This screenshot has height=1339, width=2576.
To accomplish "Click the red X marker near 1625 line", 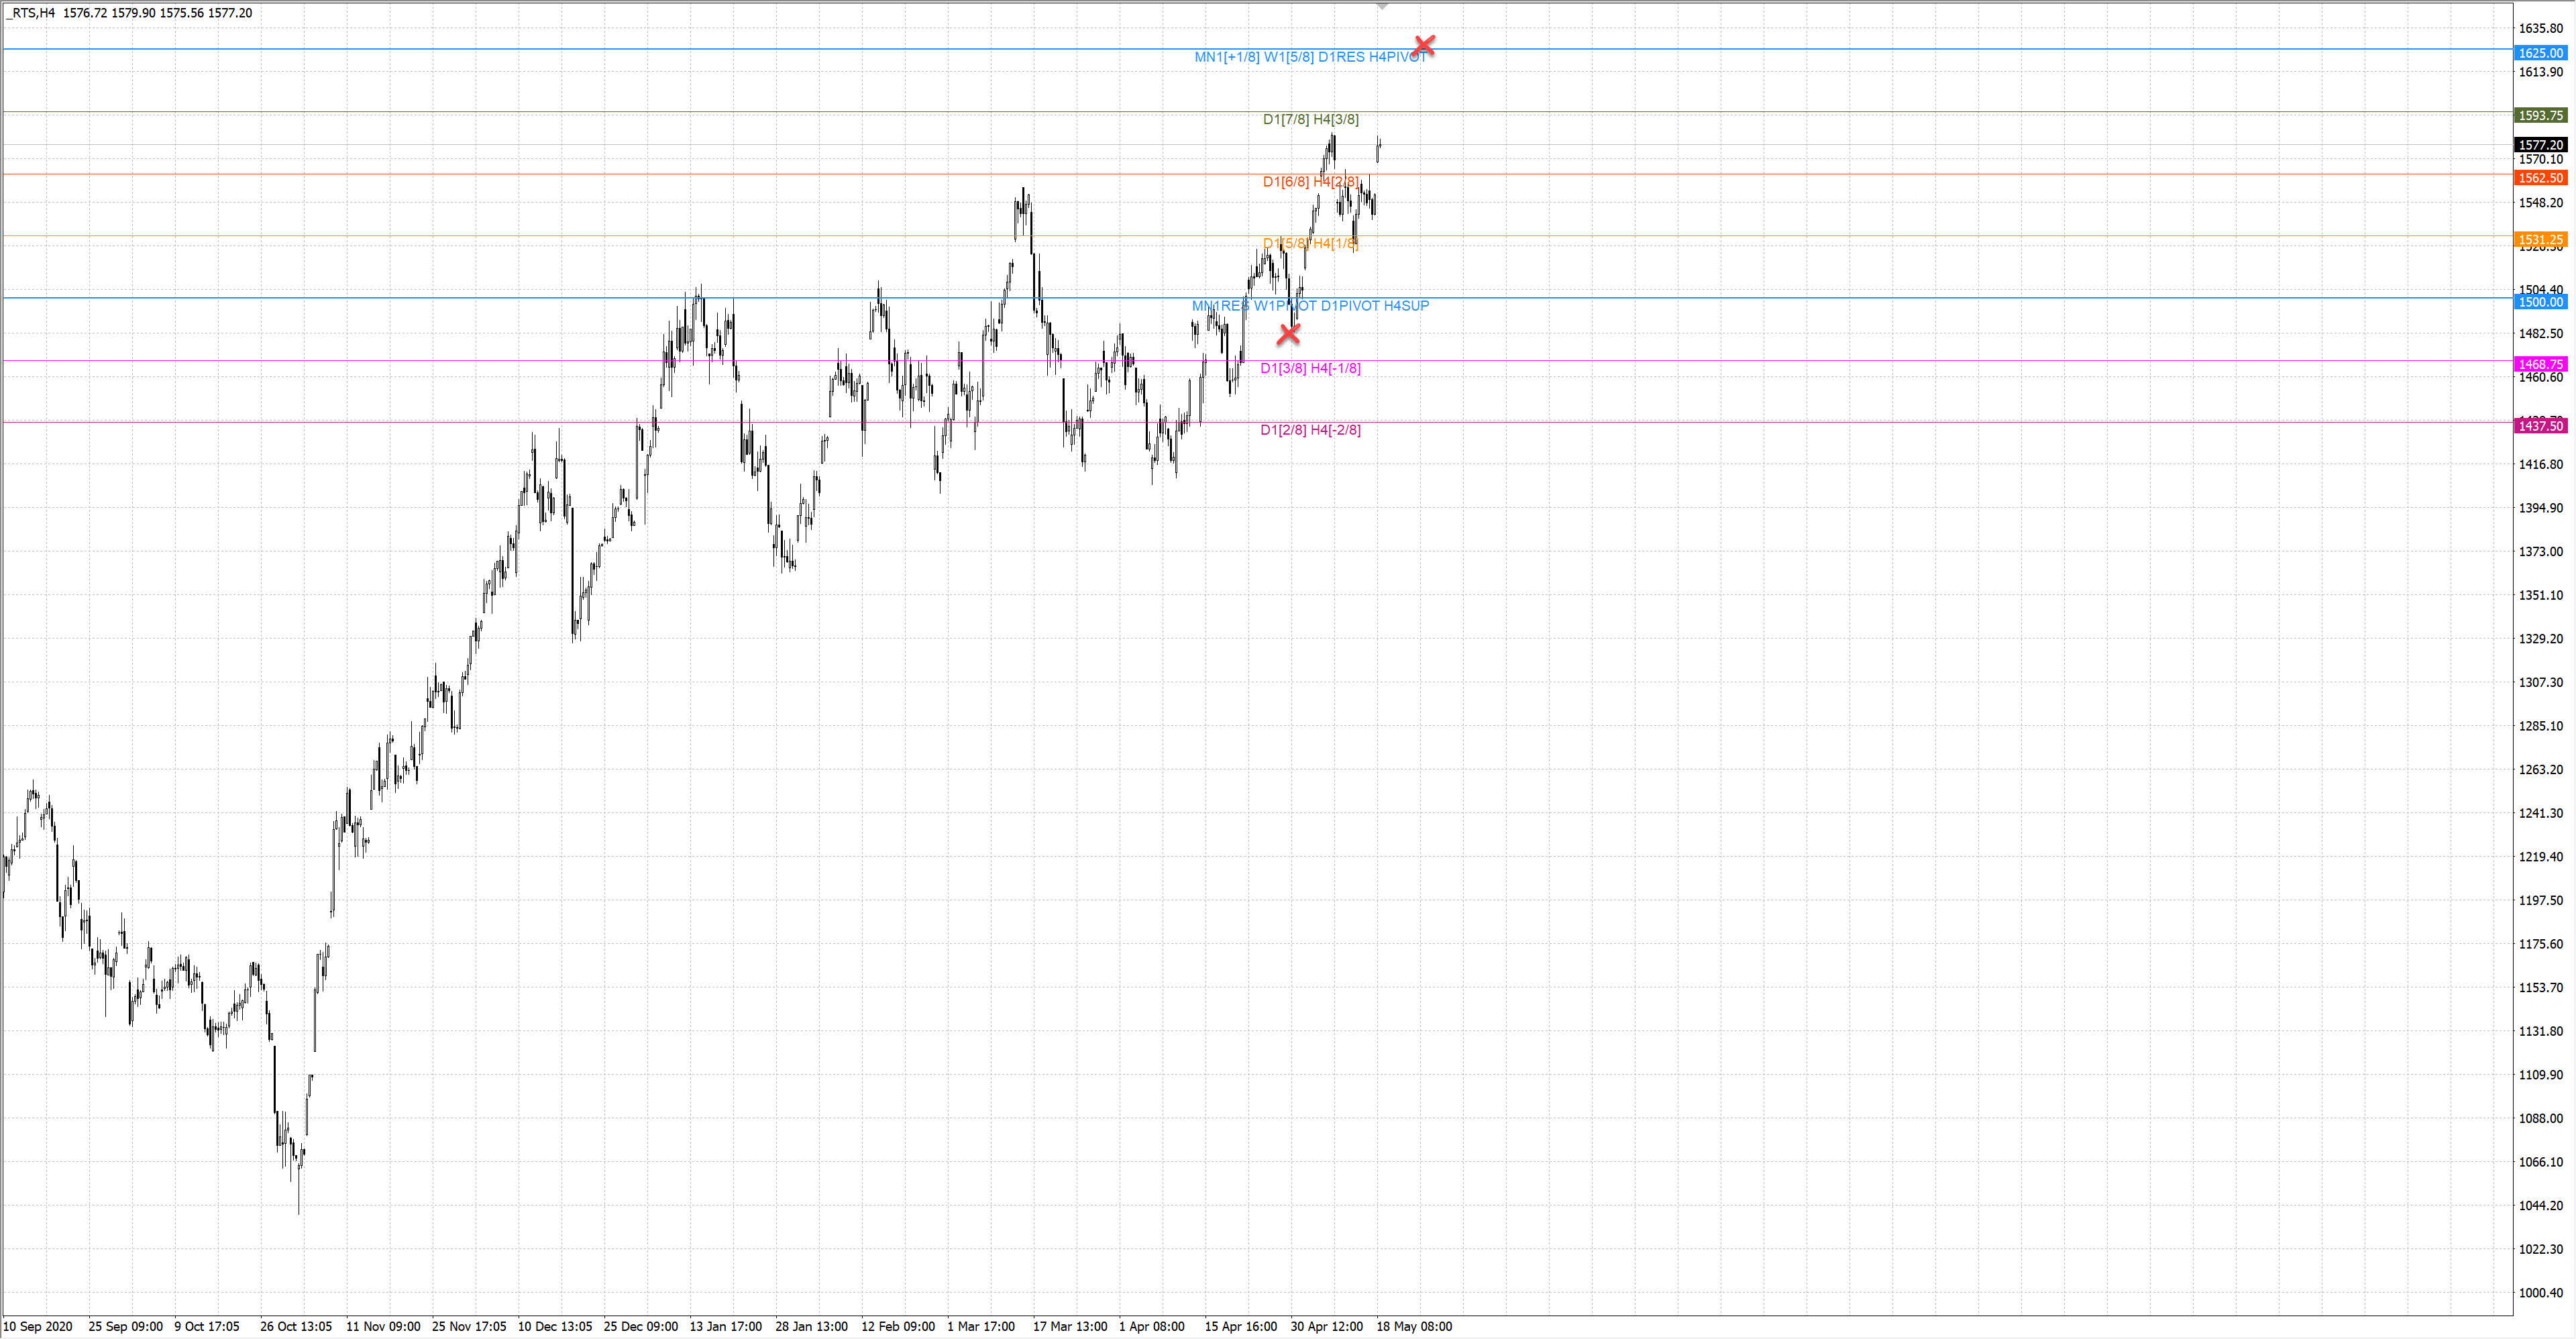I will click(x=1424, y=45).
